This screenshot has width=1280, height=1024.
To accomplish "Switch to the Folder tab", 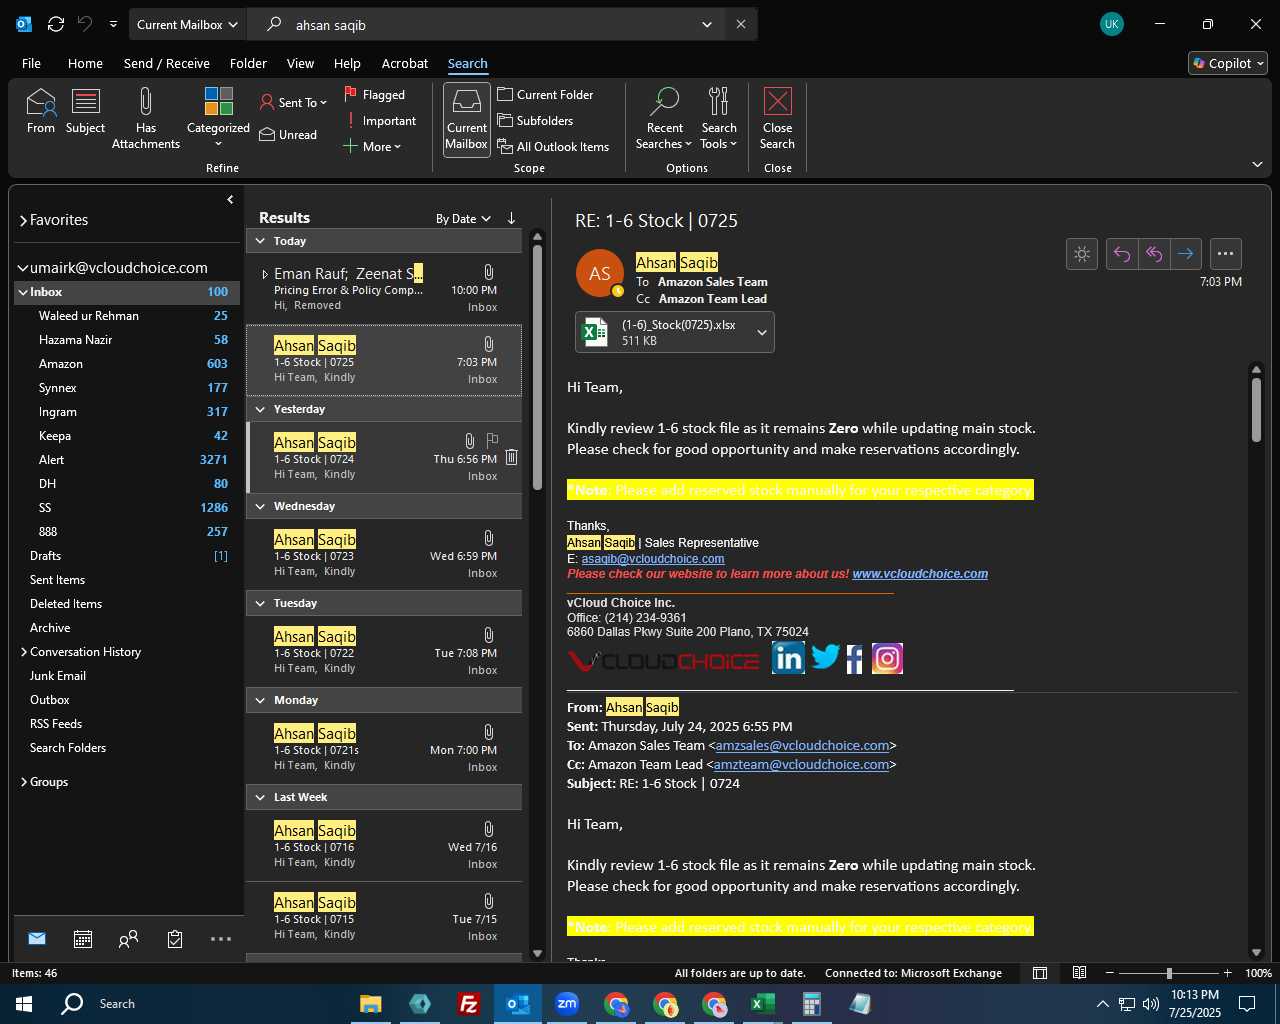I will (248, 63).
